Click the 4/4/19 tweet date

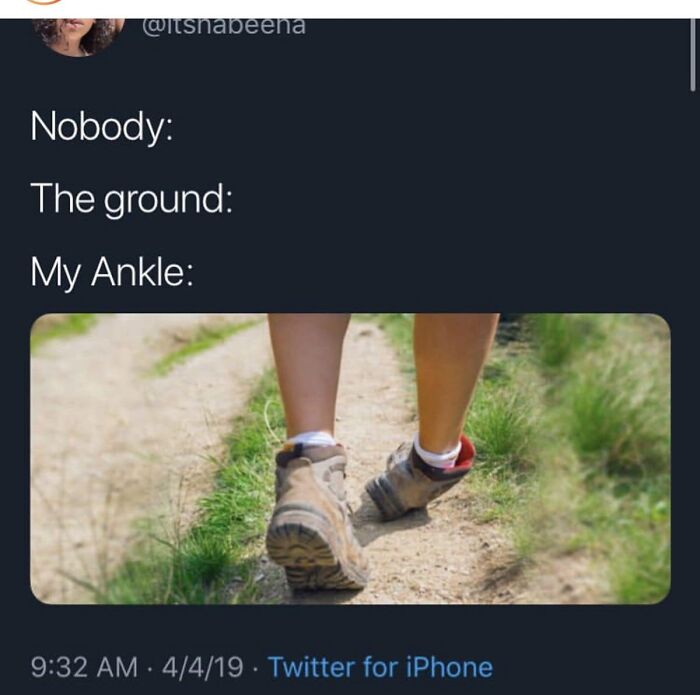[203, 667]
